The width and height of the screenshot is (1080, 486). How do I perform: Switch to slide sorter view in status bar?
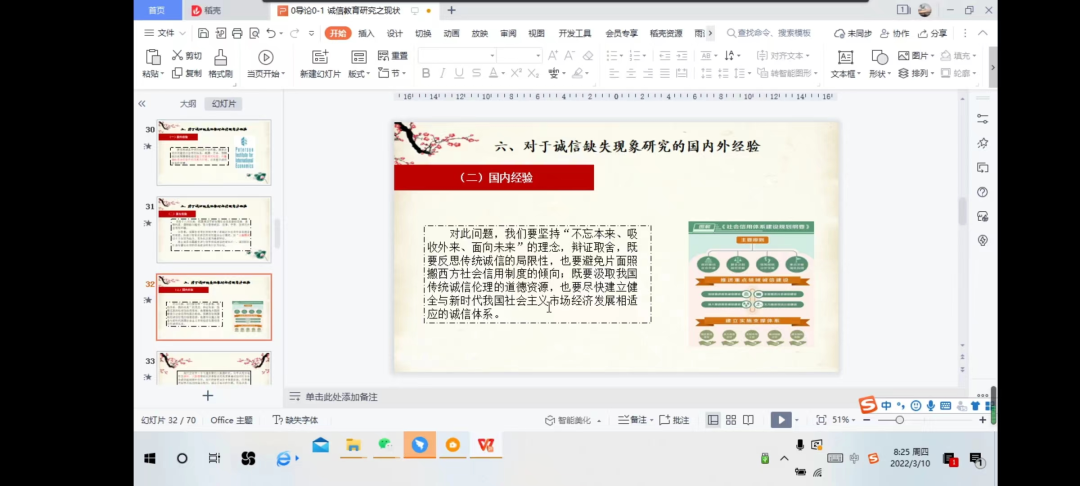tap(731, 420)
